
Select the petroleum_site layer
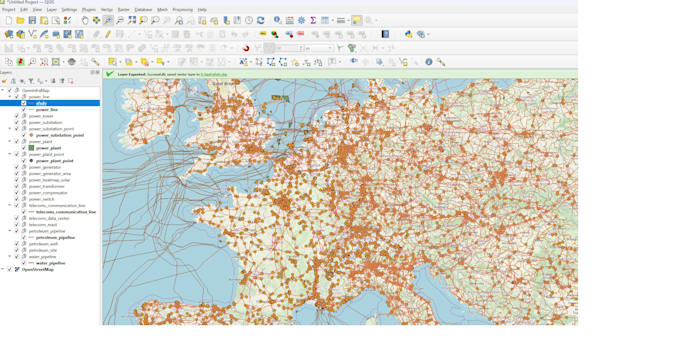42,250
